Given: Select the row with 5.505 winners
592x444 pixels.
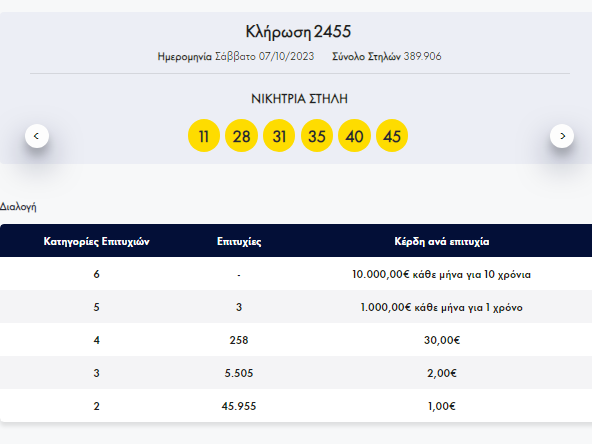Looking at the screenshot, I should click(296, 373).
